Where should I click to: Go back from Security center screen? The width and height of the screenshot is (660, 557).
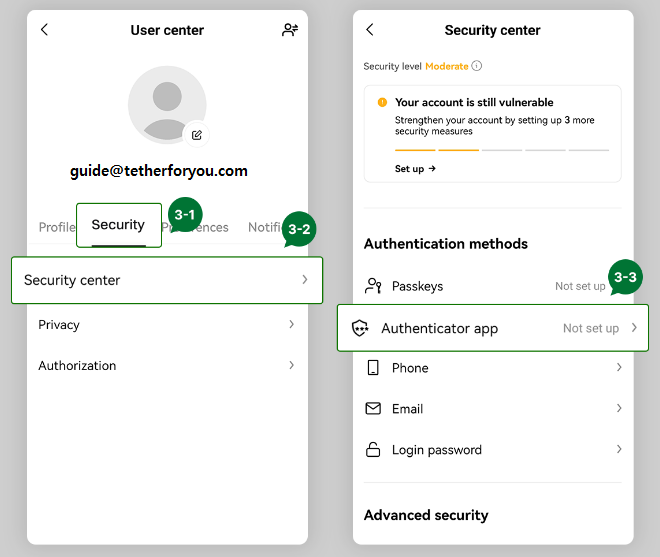tap(370, 30)
